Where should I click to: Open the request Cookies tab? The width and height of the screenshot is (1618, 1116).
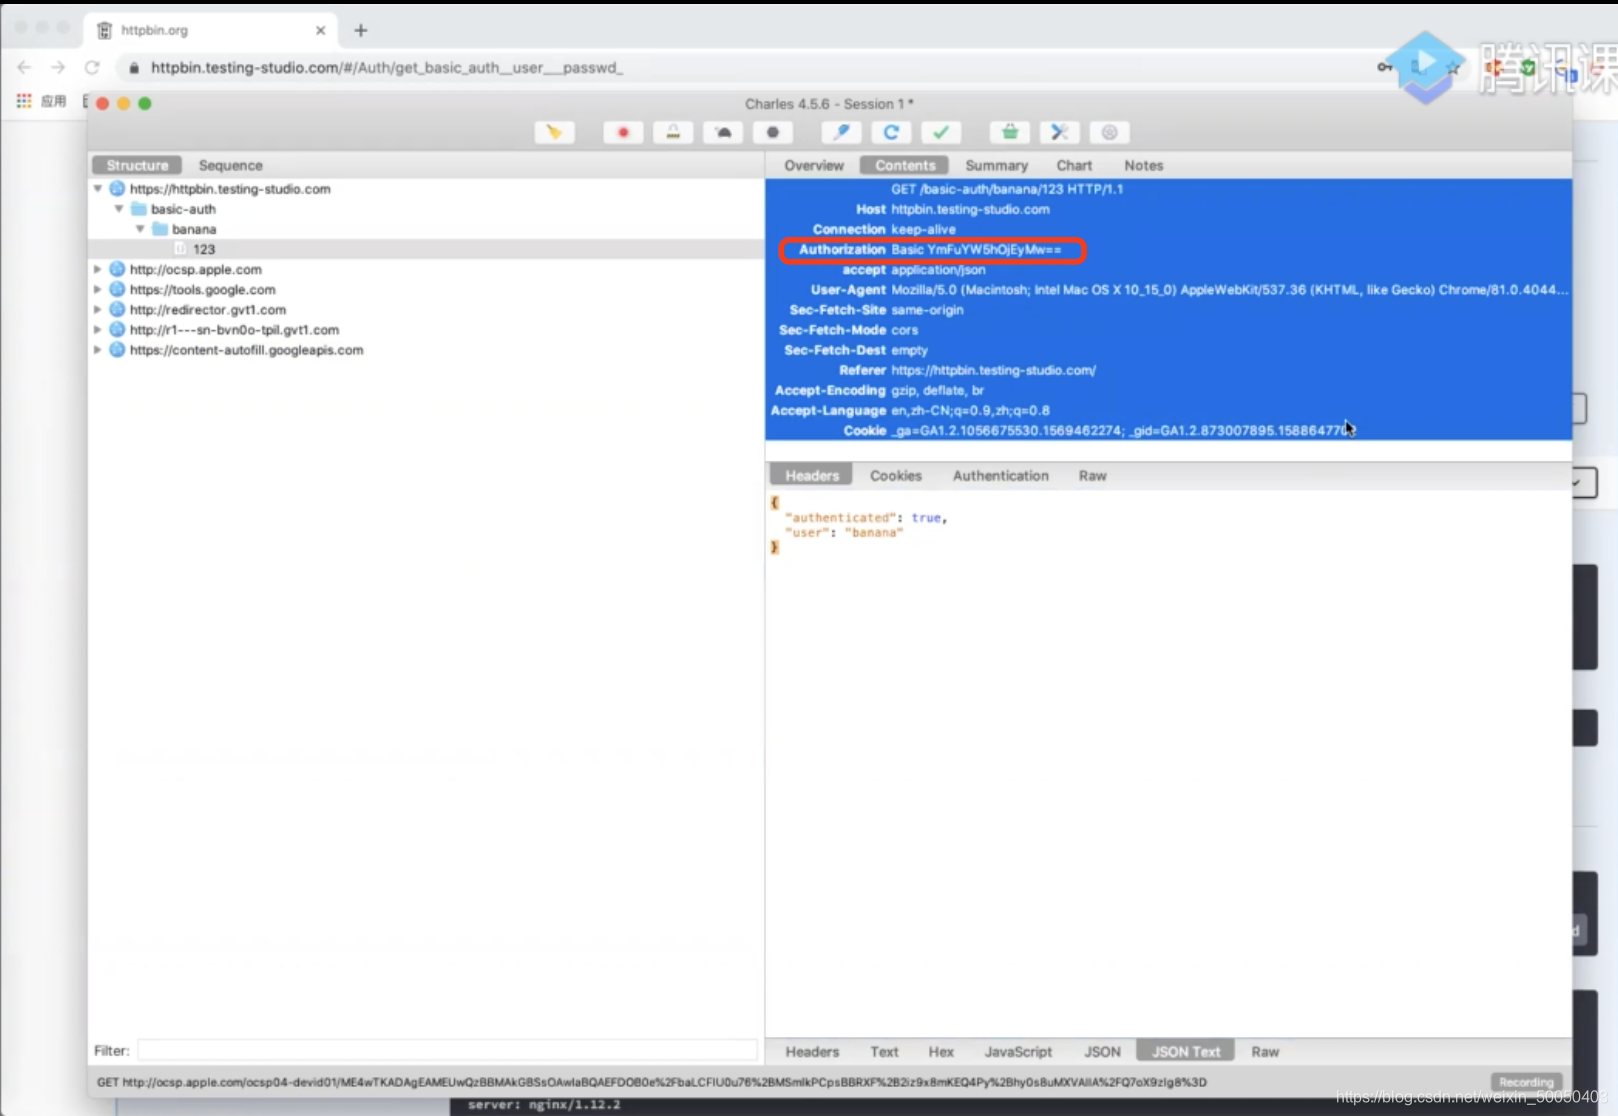(895, 475)
